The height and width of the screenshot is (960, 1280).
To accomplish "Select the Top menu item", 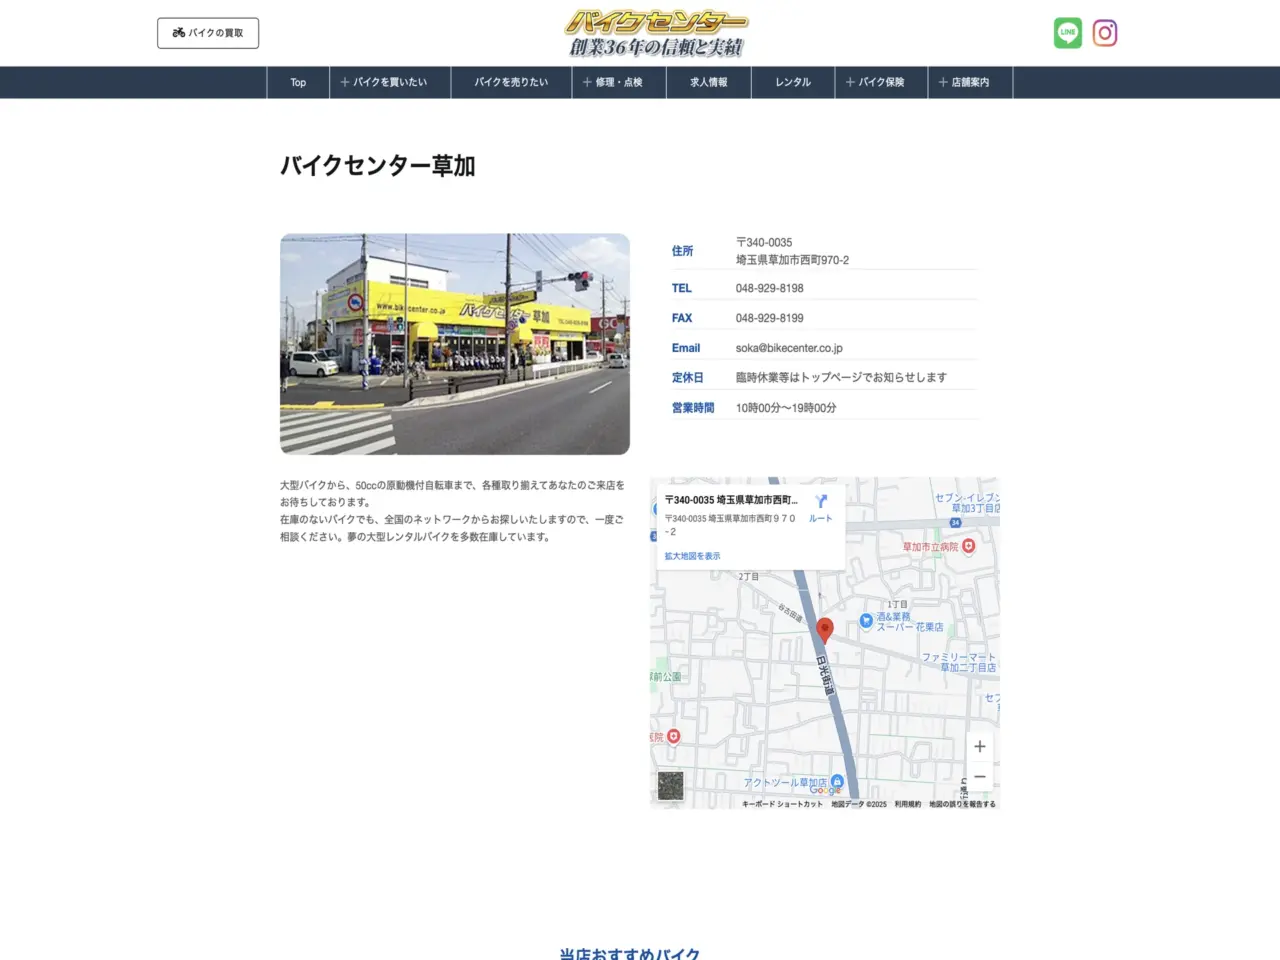I will [x=297, y=82].
